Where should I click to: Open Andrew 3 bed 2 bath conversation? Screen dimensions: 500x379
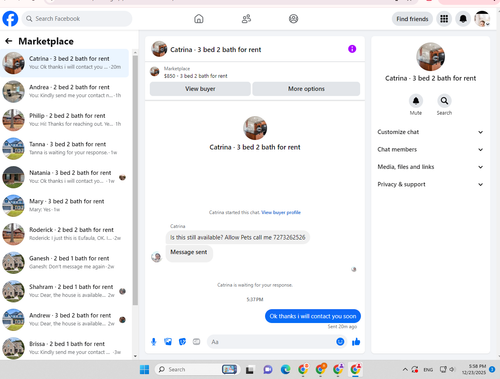[x=65, y=319]
